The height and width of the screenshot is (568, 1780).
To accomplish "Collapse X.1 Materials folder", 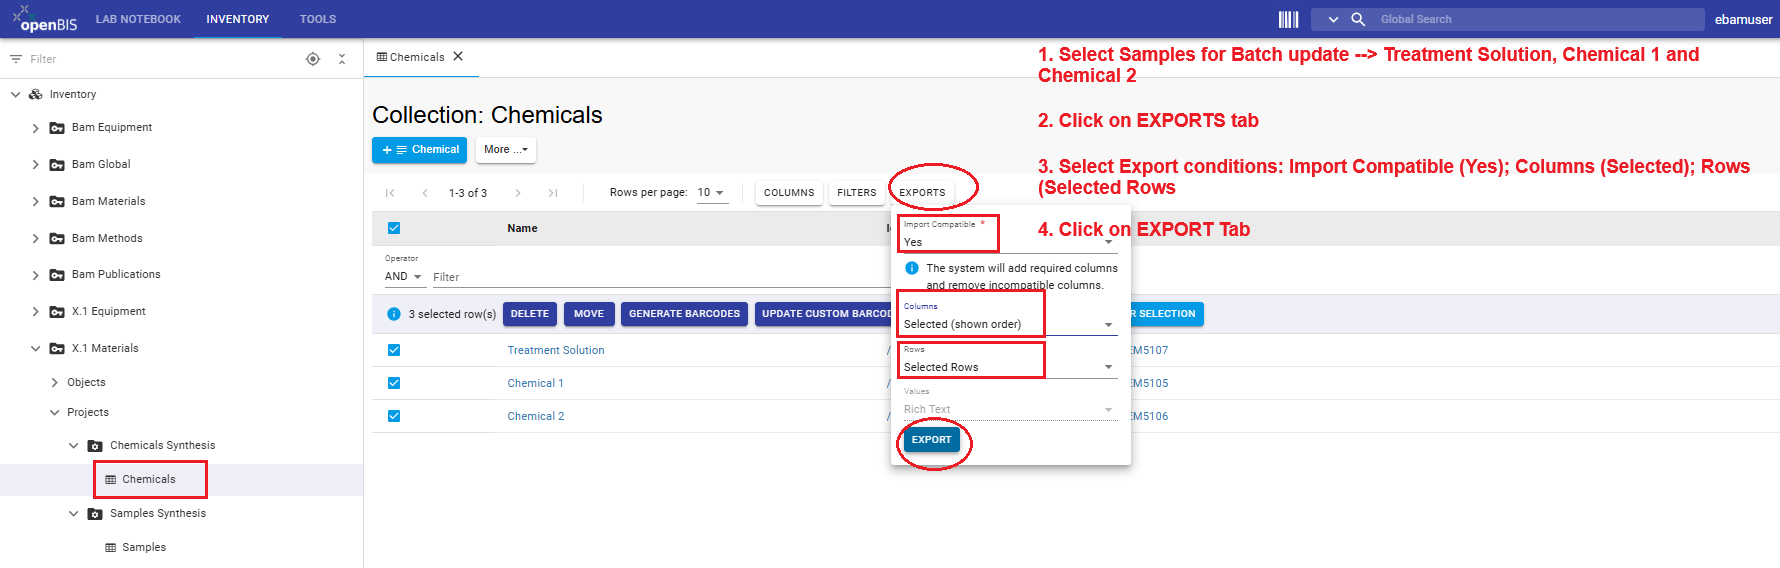I will coord(35,349).
